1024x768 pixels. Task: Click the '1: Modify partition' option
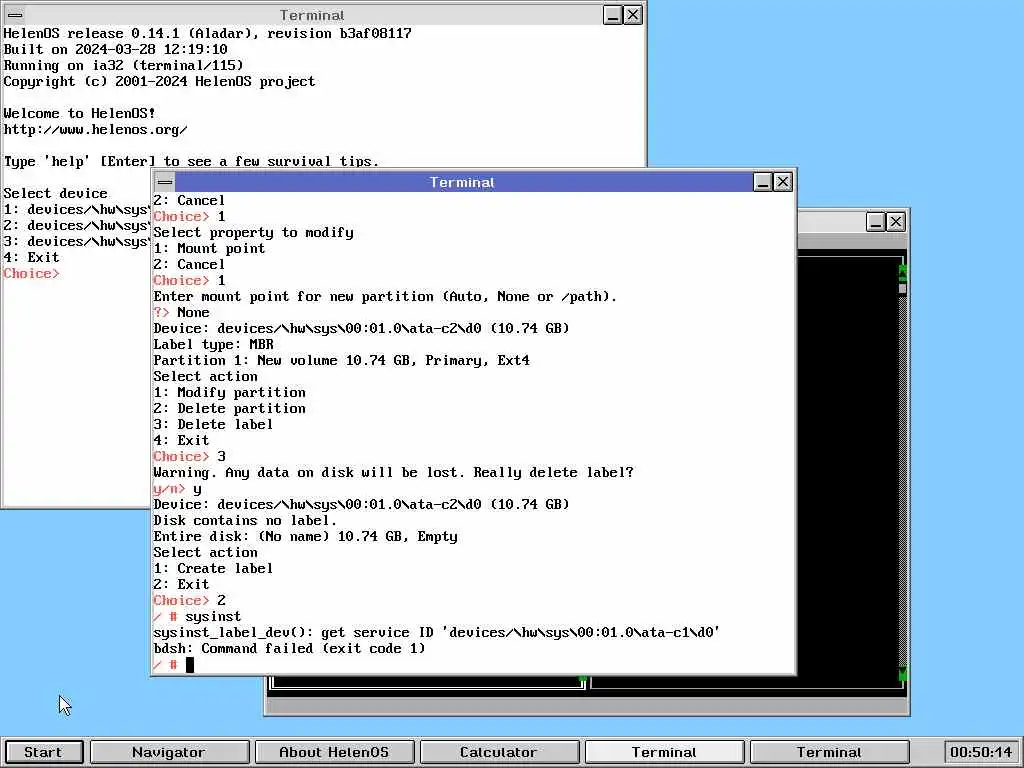229,392
